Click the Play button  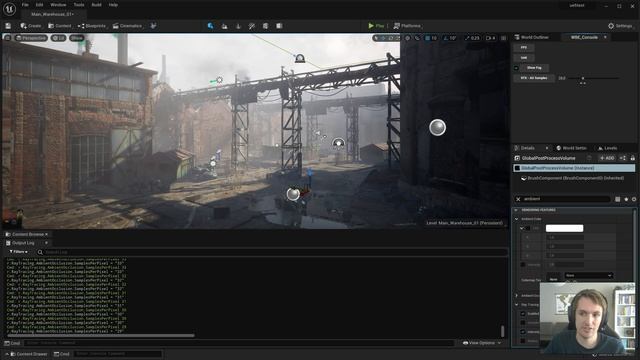pos(376,26)
